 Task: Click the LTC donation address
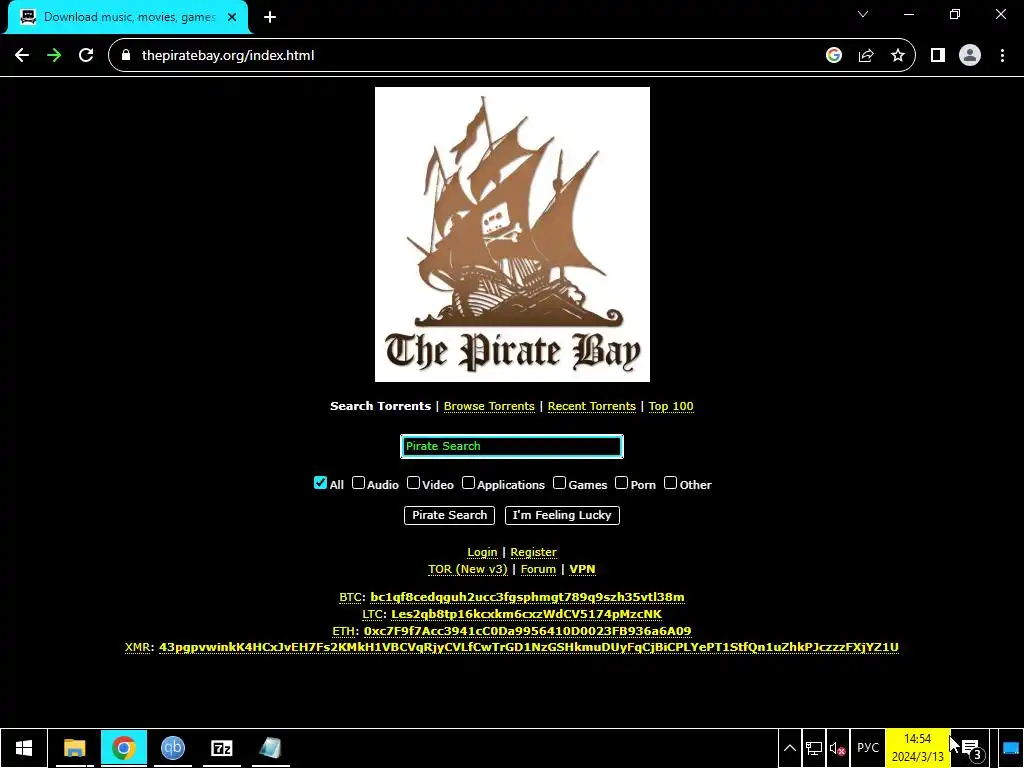[526, 615]
